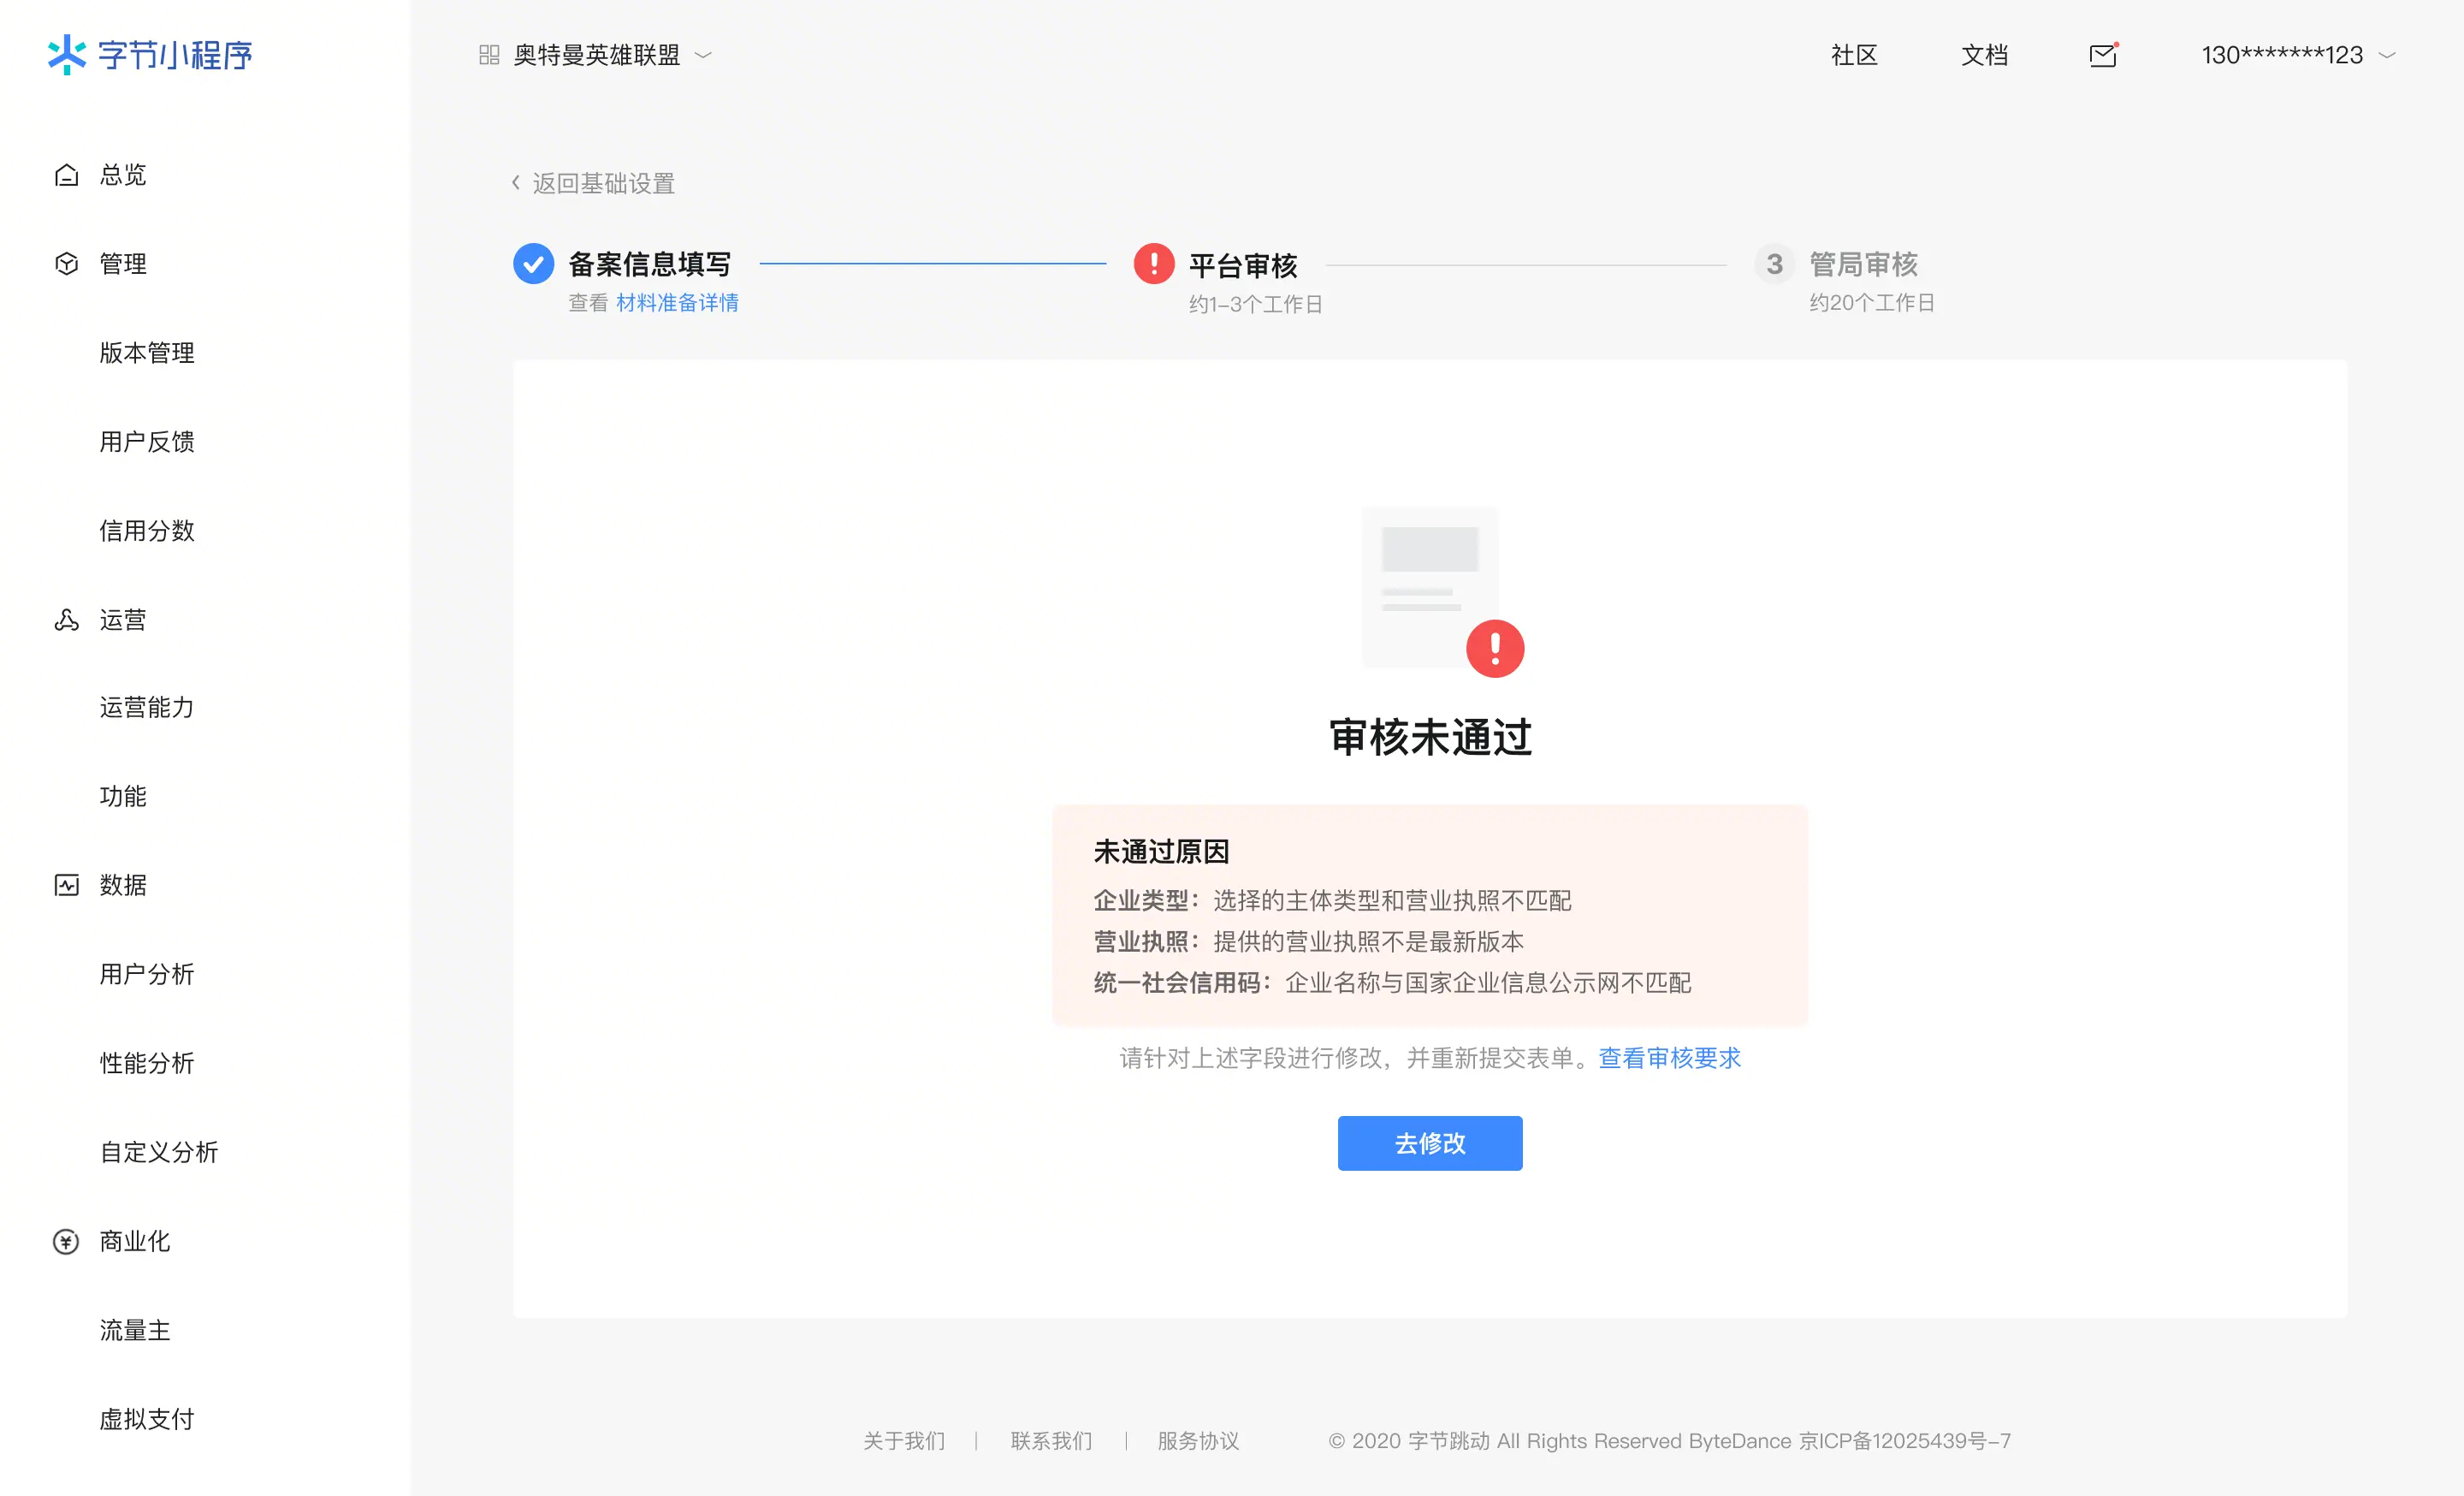Click the red alert icon at 平台审核

pyautogui.click(x=1153, y=264)
